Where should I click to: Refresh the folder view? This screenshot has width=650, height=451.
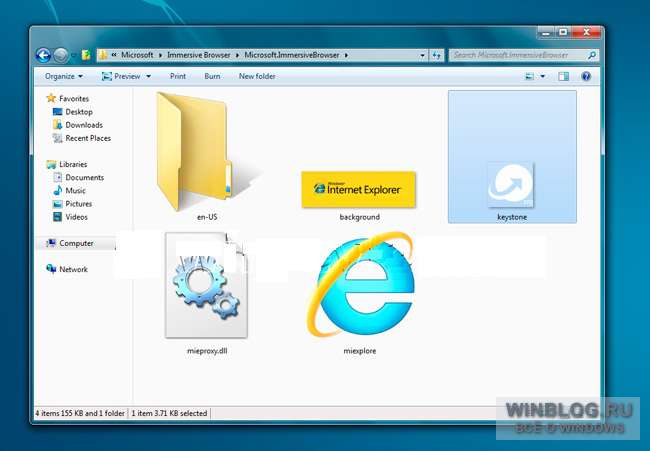[436, 55]
